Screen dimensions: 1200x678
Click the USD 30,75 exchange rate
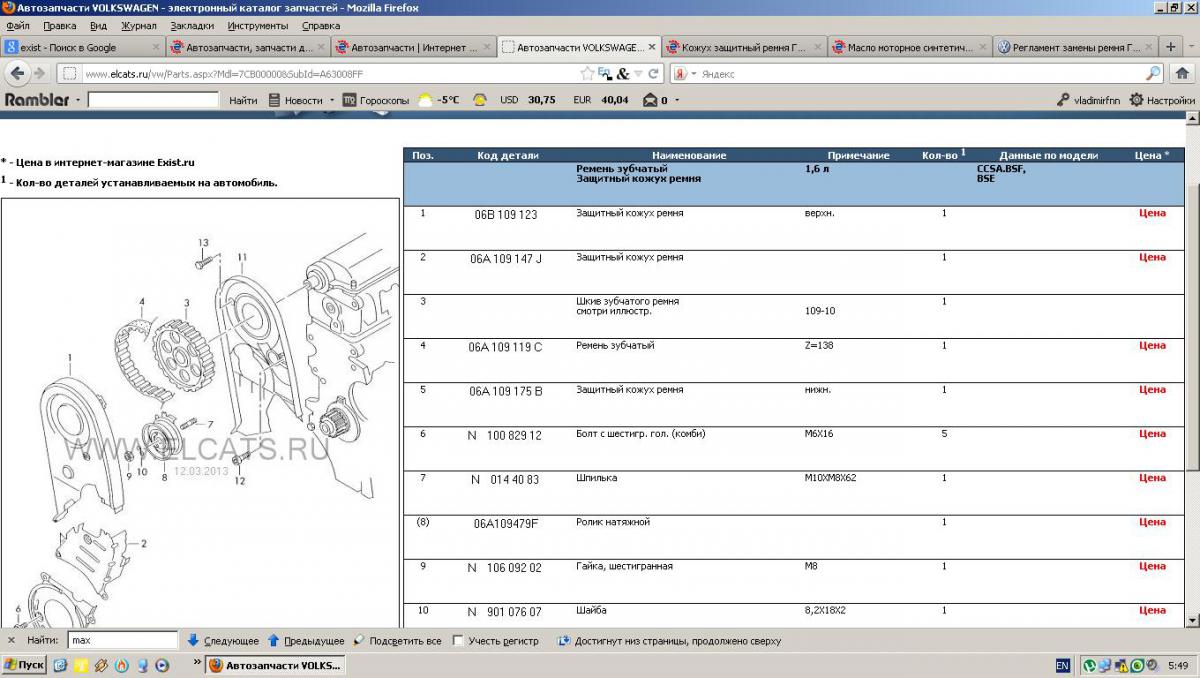point(527,100)
